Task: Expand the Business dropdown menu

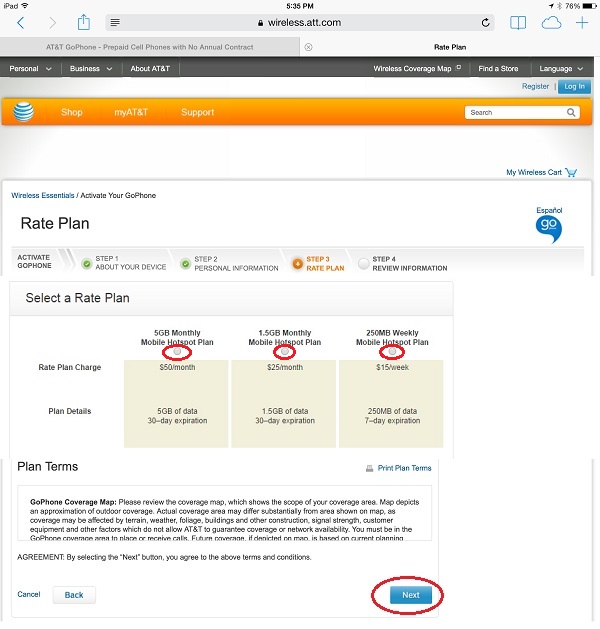Action: coord(91,69)
